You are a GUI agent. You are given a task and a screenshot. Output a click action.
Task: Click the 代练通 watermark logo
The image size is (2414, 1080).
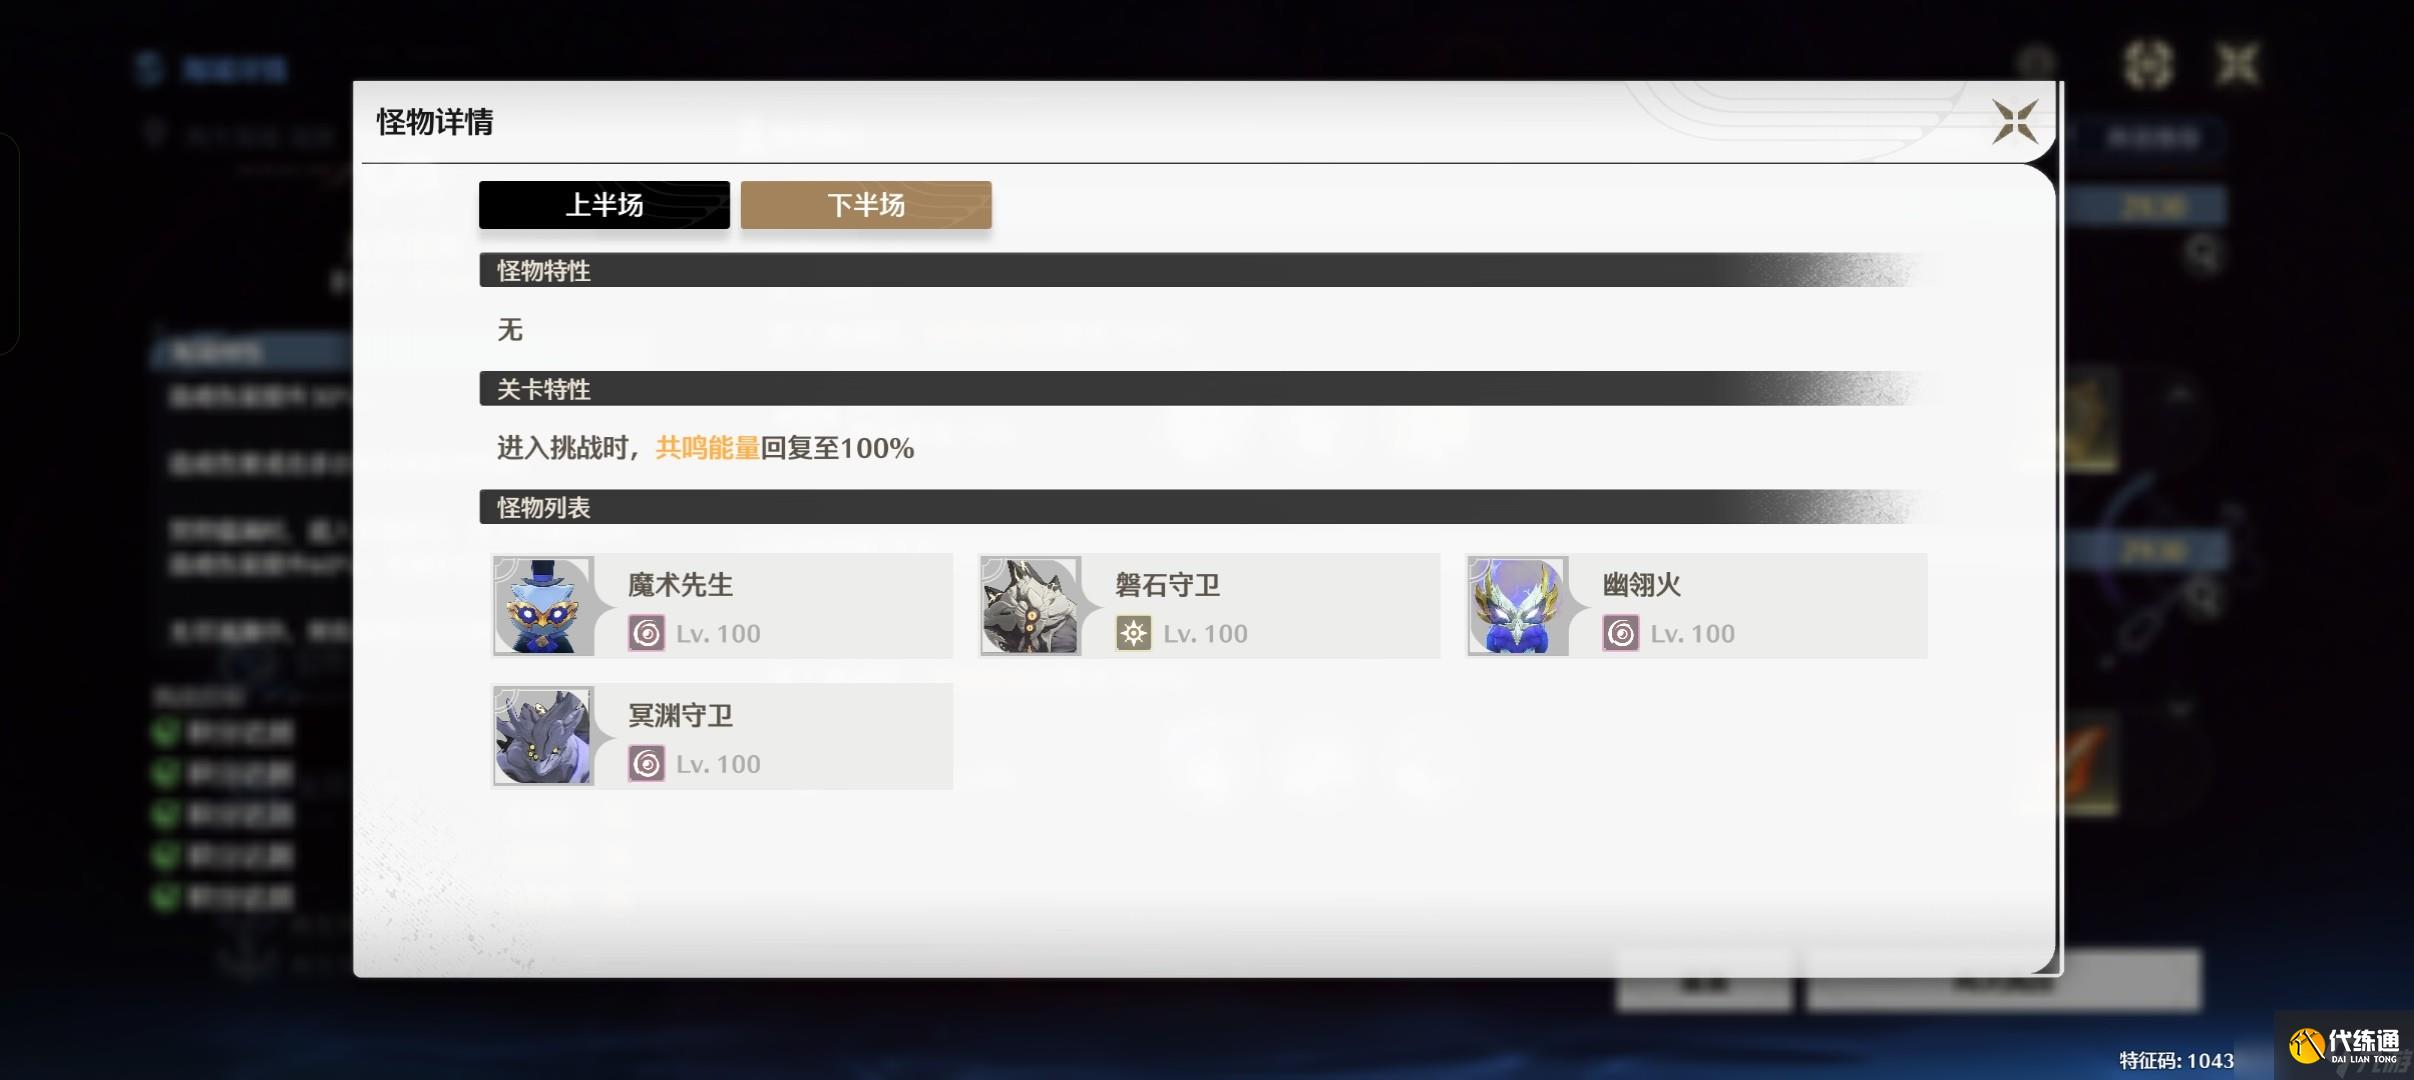point(2345,1046)
